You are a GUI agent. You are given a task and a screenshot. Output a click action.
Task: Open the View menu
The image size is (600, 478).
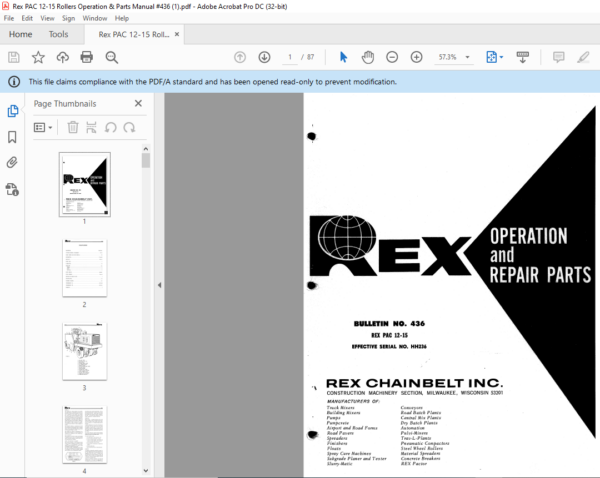[x=47, y=18]
